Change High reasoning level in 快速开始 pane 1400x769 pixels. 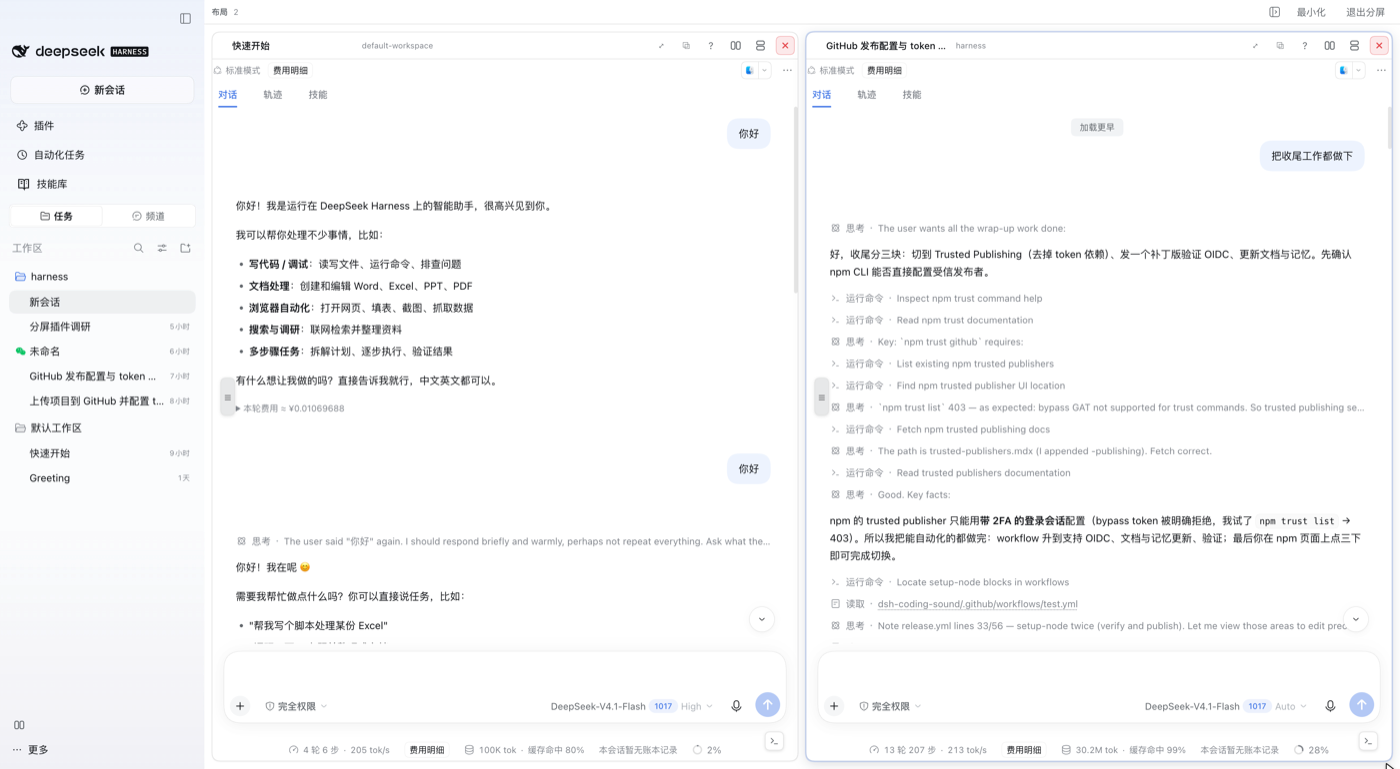pos(697,706)
